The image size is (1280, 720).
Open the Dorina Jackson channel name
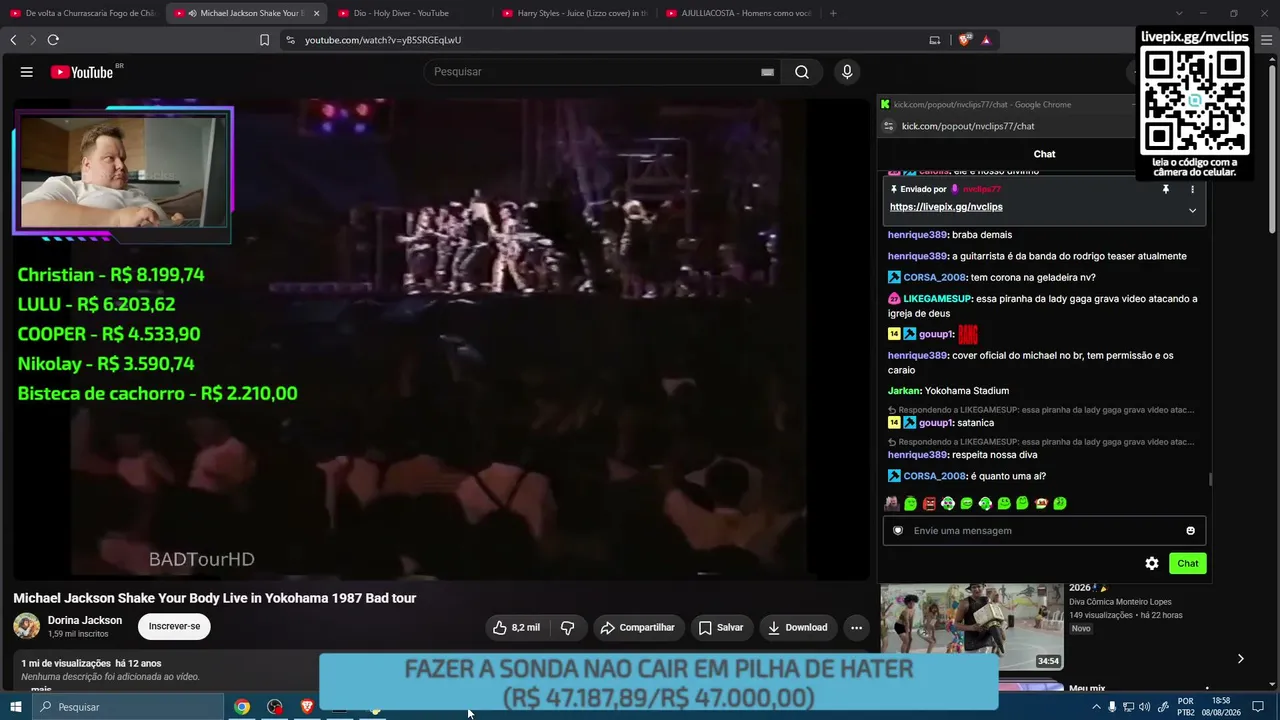[85, 620]
